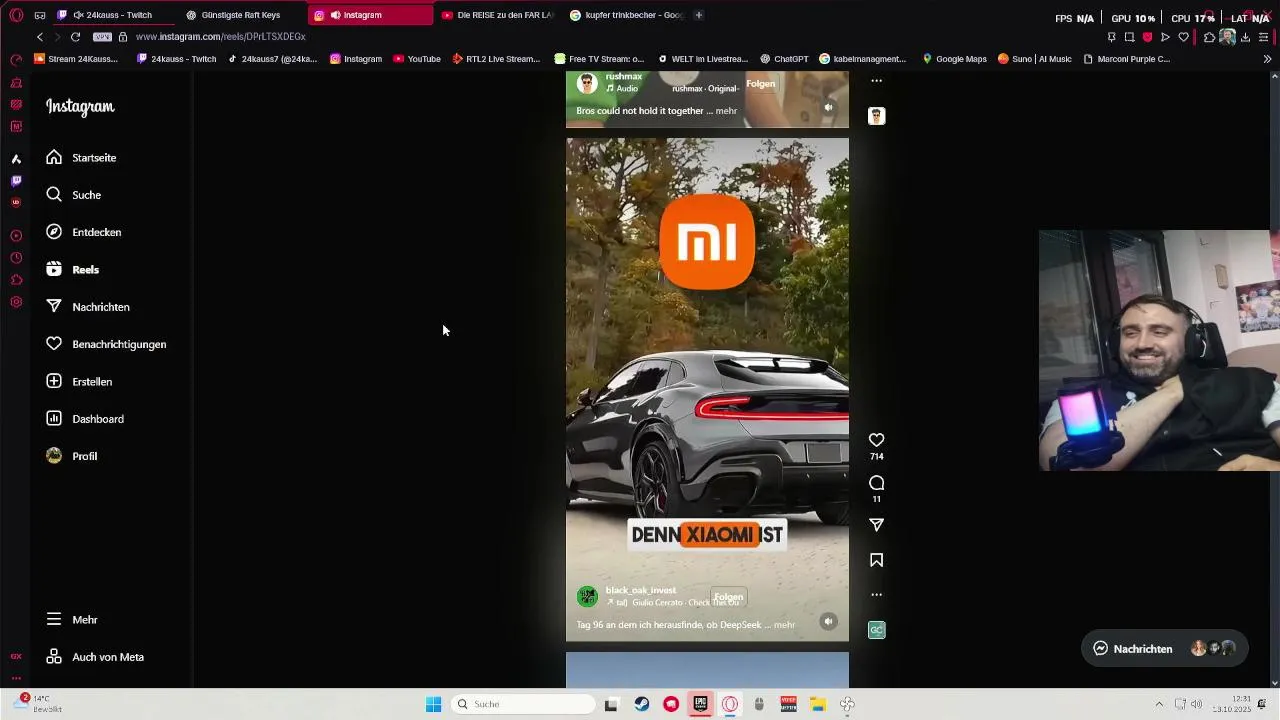Open audio thumbnail of Xiaomi reel
Viewport: 1280px width, 720px height.
[x=876, y=630]
